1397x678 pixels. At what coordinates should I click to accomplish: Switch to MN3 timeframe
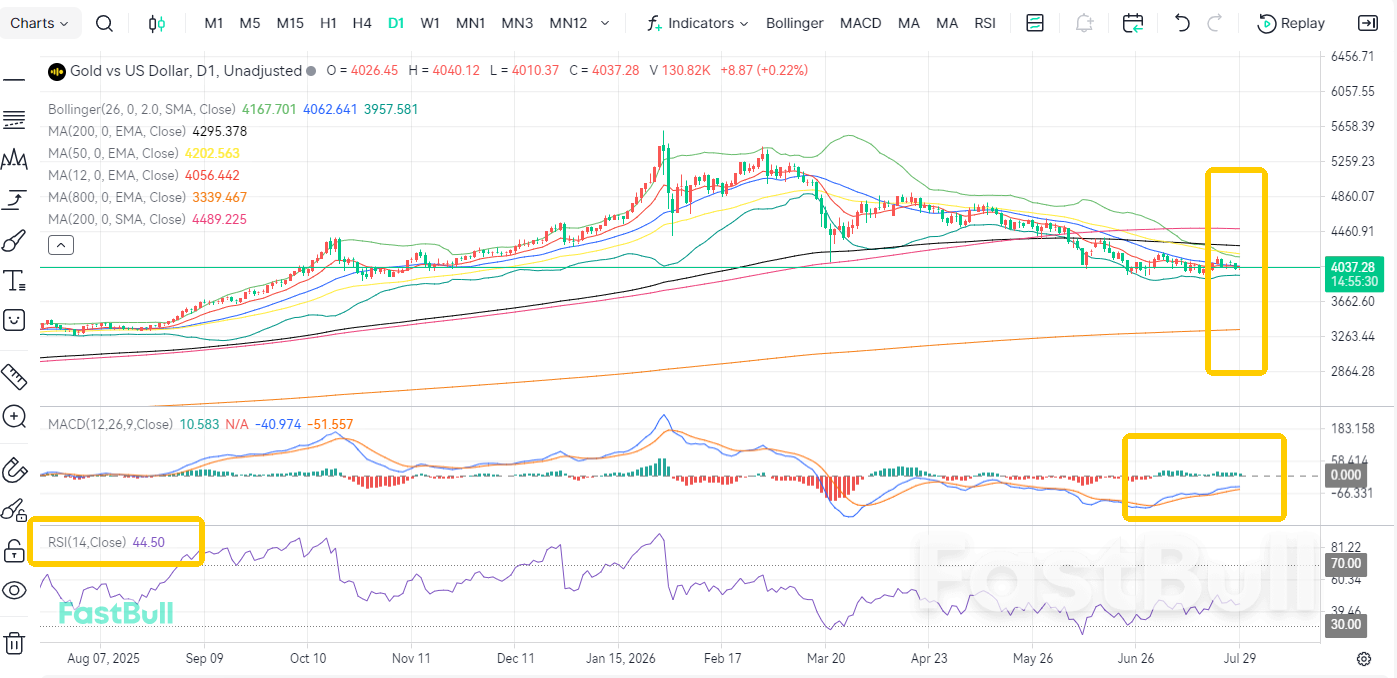(x=517, y=23)
